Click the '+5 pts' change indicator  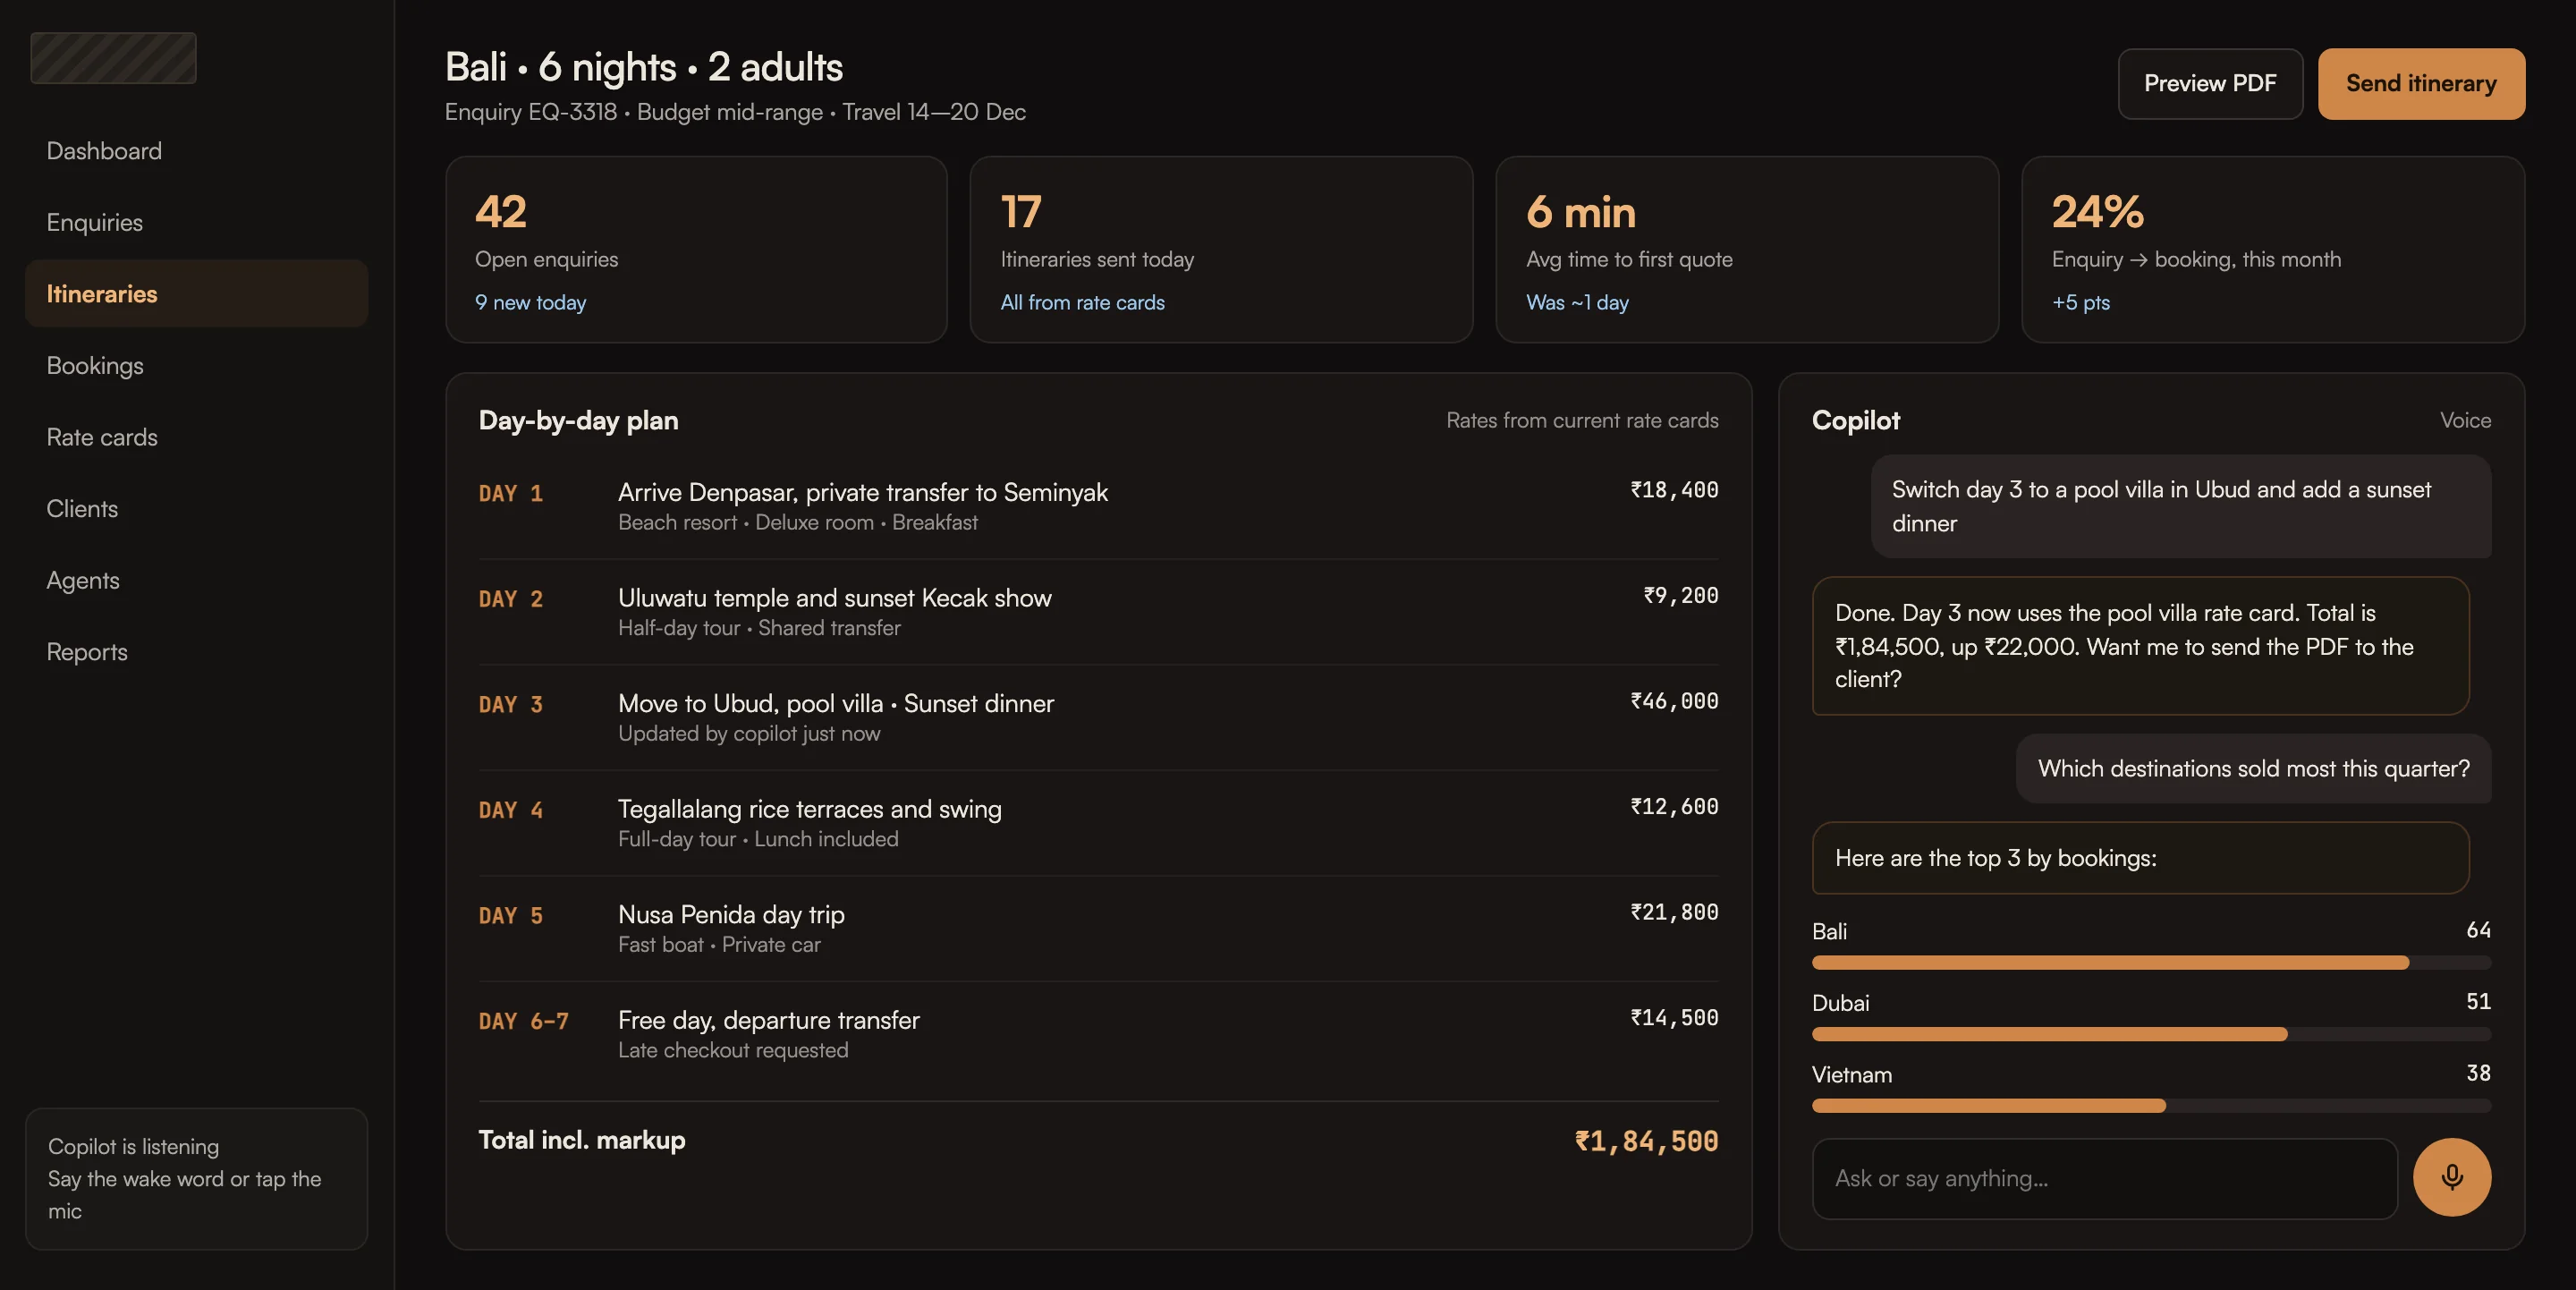(x=2080, y=302)
